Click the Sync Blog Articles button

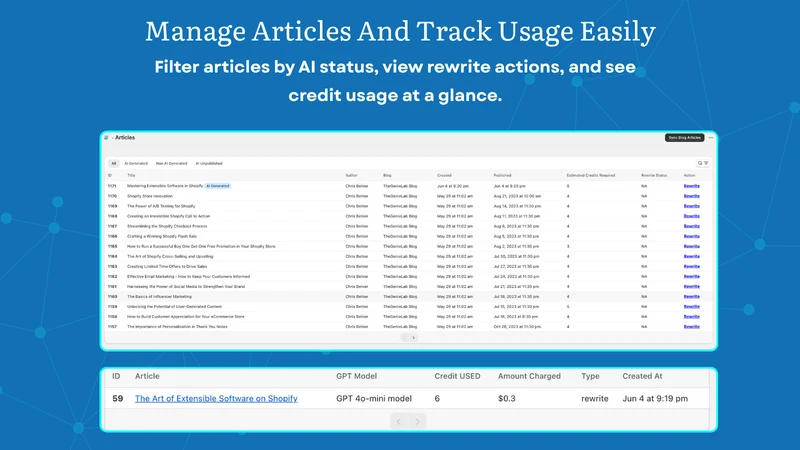tap(684, 138)
